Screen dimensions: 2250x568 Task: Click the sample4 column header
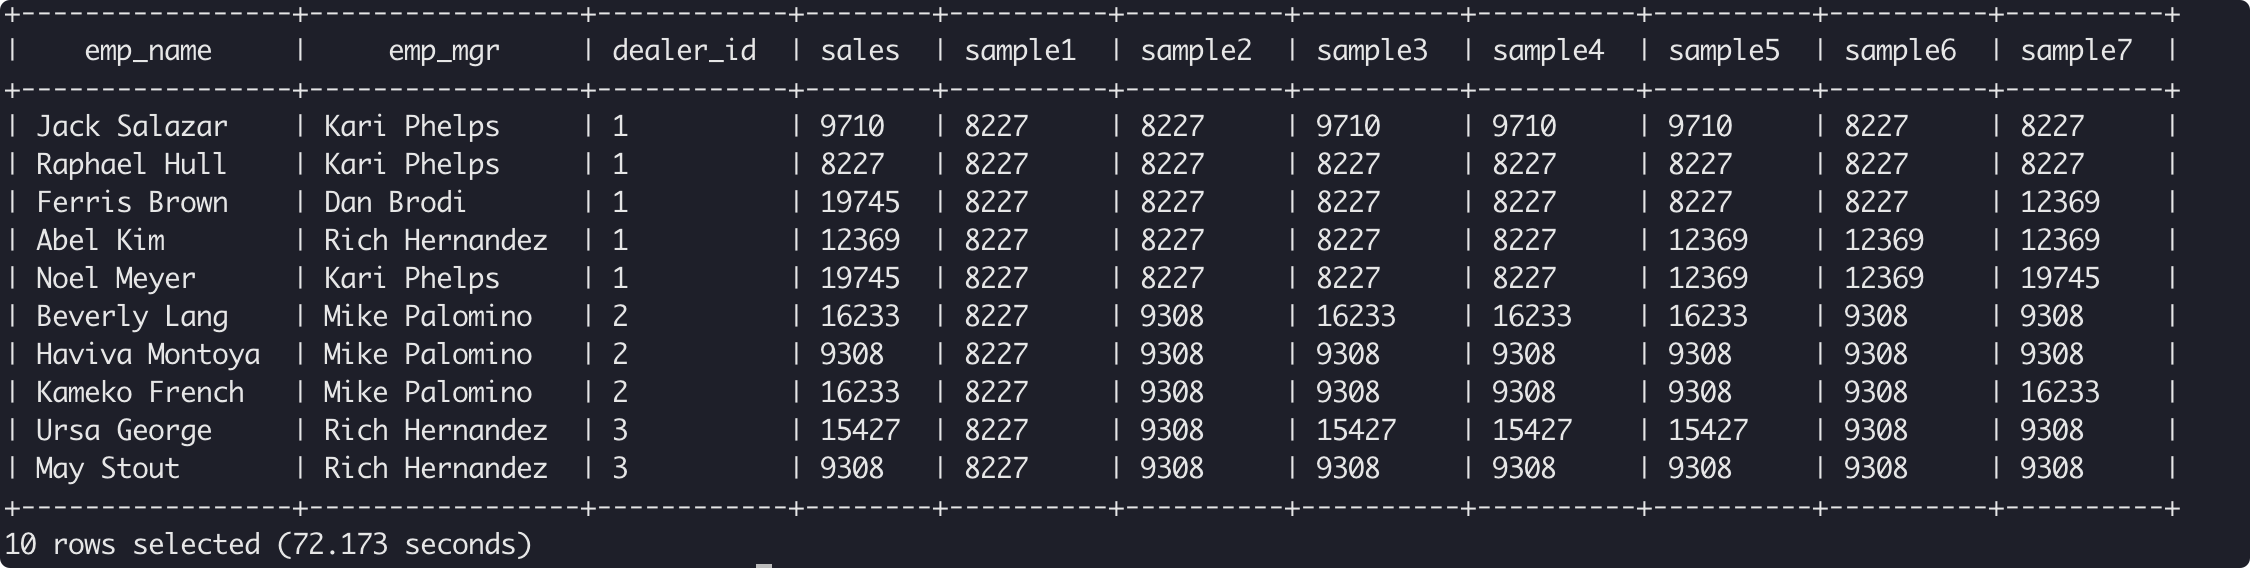[x=1548, y=51]
